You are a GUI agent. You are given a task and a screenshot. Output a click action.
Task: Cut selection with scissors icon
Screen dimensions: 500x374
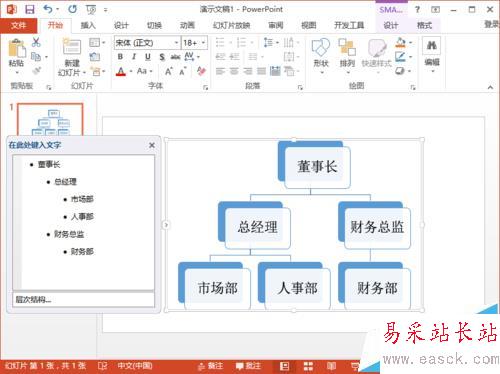(x=36, y=42)
